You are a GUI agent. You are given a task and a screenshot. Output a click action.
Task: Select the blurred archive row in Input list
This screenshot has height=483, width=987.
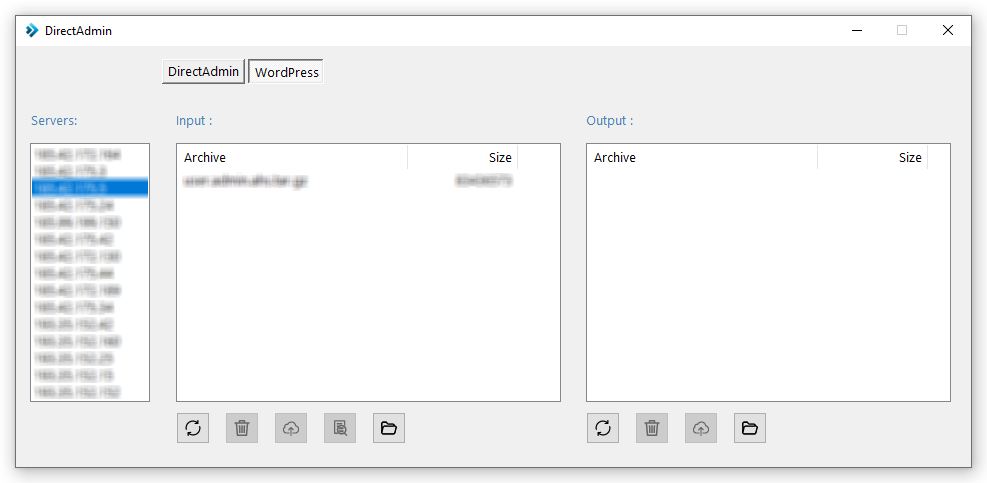pyautogui.click(x=348, y=181)
